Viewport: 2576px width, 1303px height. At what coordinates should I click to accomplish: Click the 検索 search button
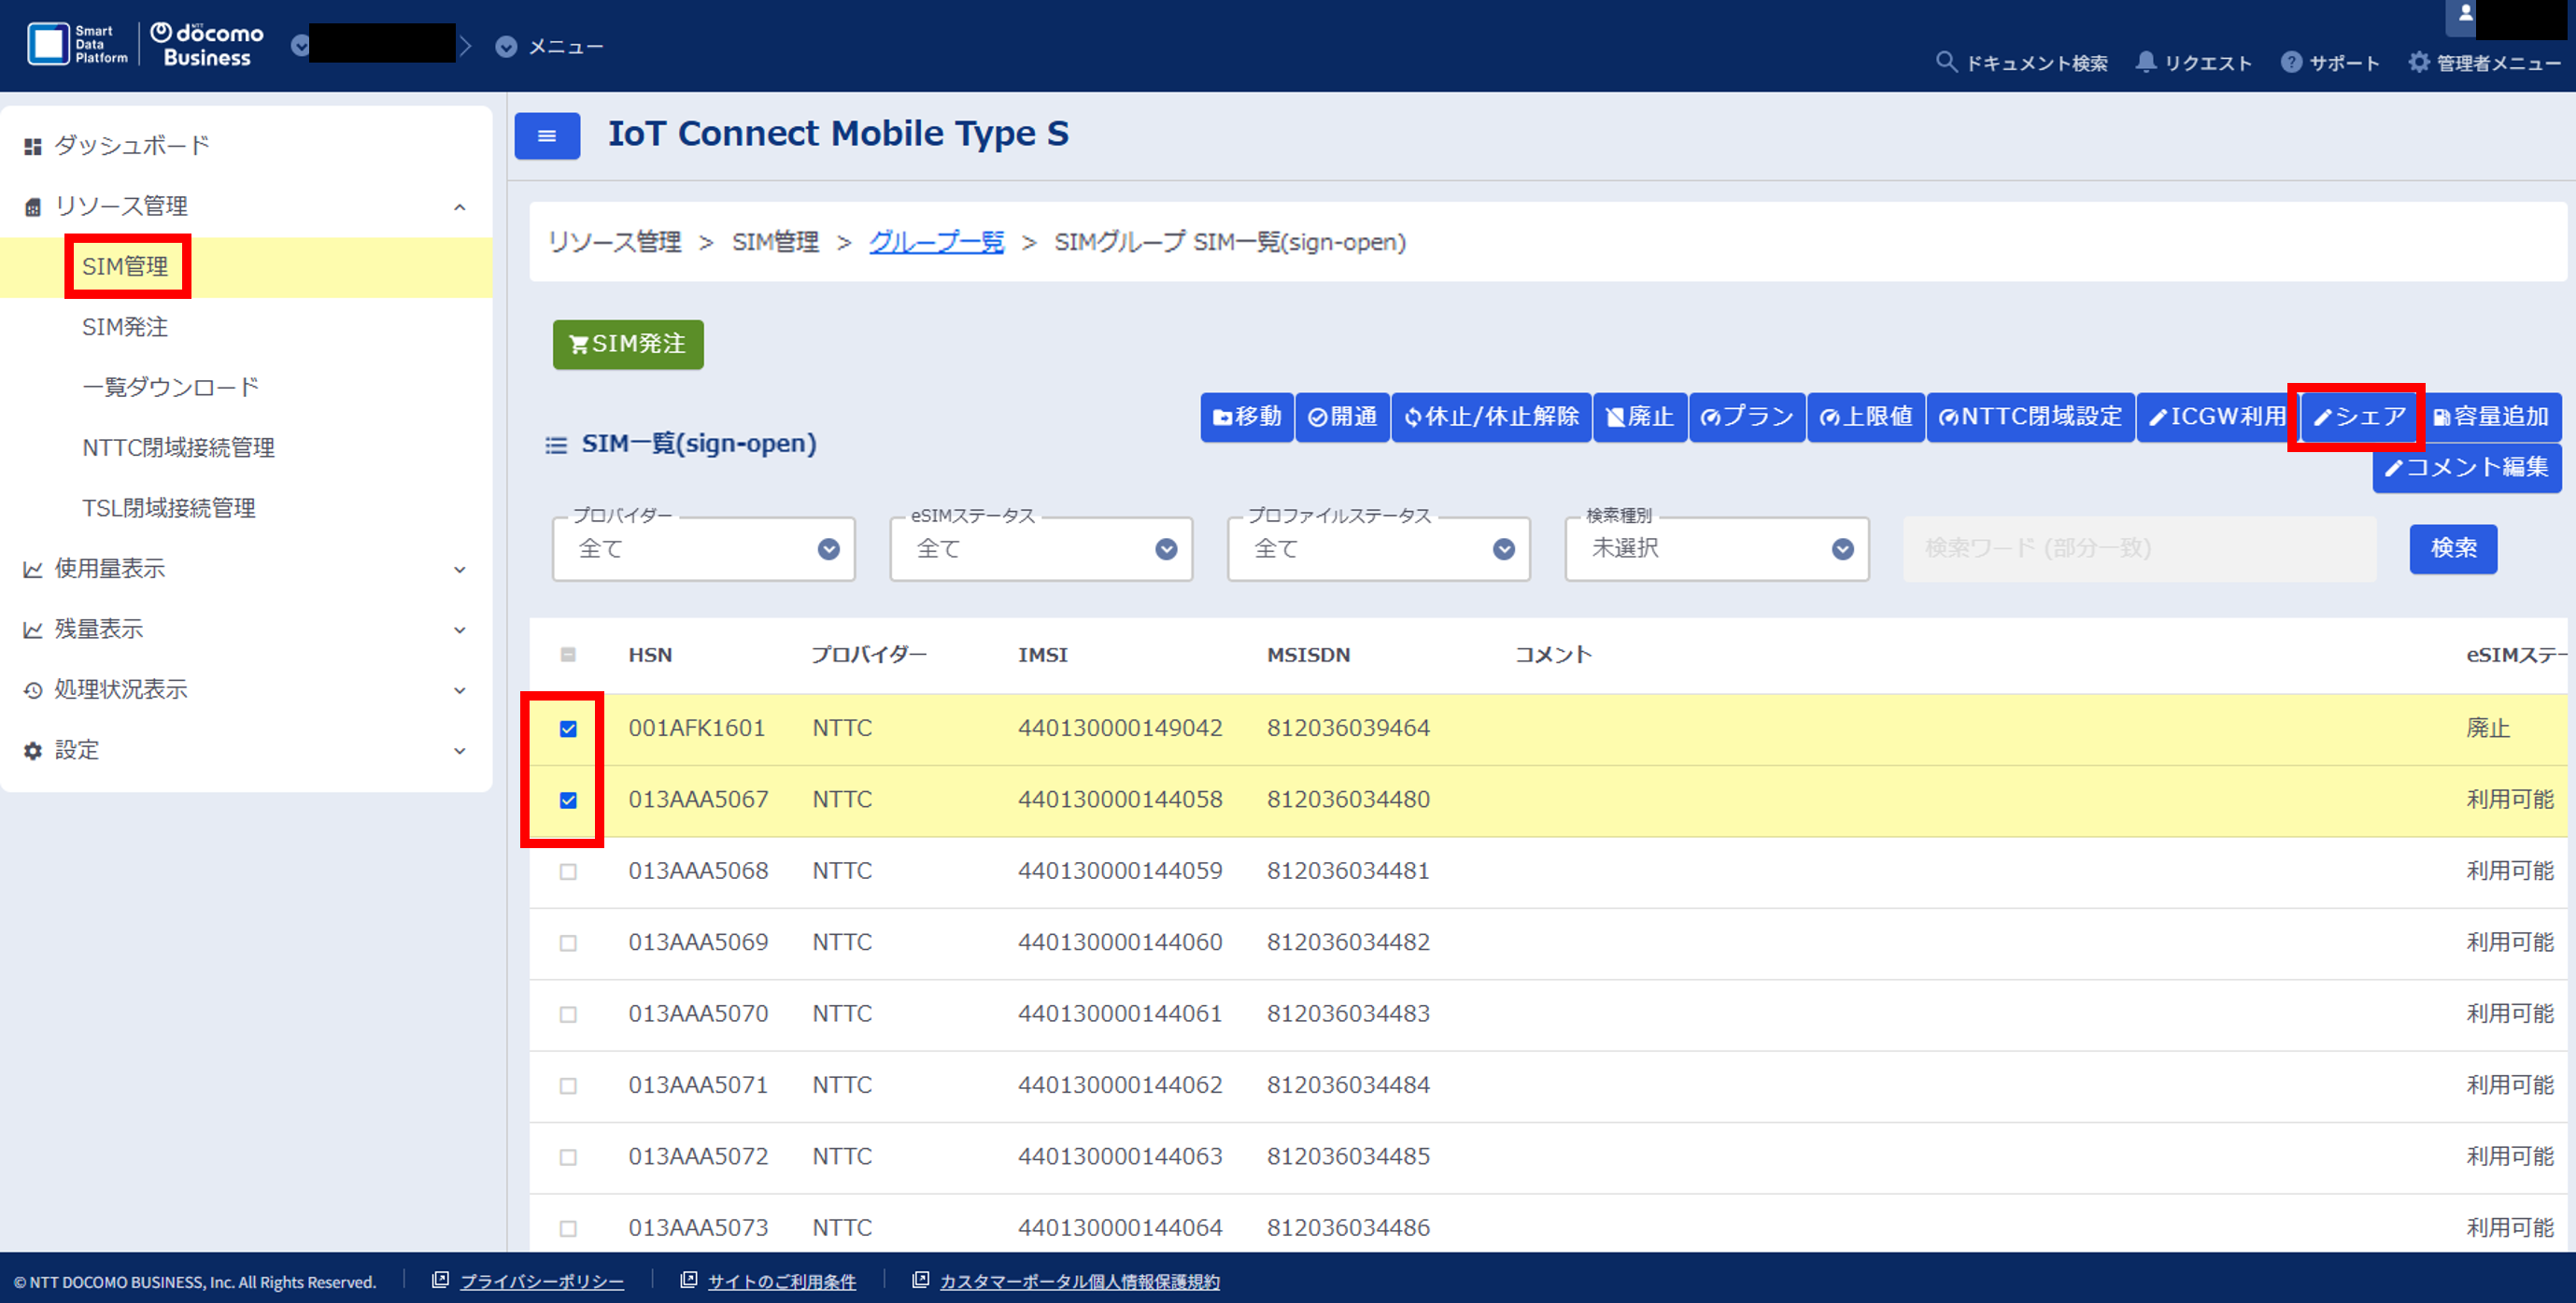[x=2452, y=549]
